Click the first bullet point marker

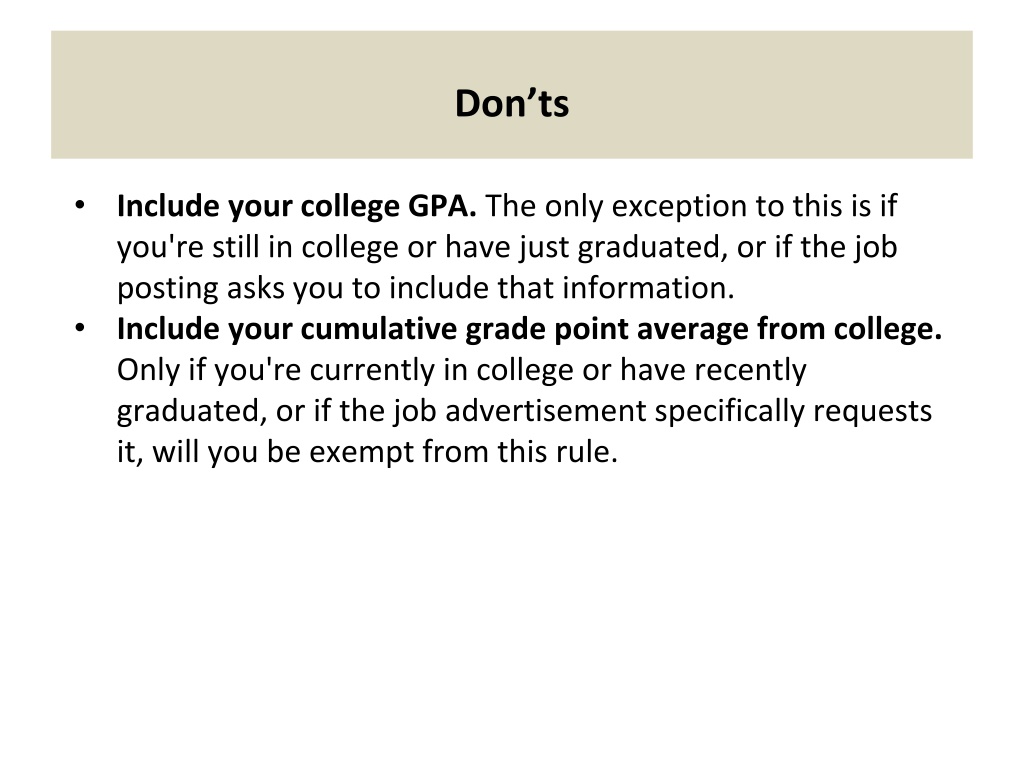(x=80, y=205)
